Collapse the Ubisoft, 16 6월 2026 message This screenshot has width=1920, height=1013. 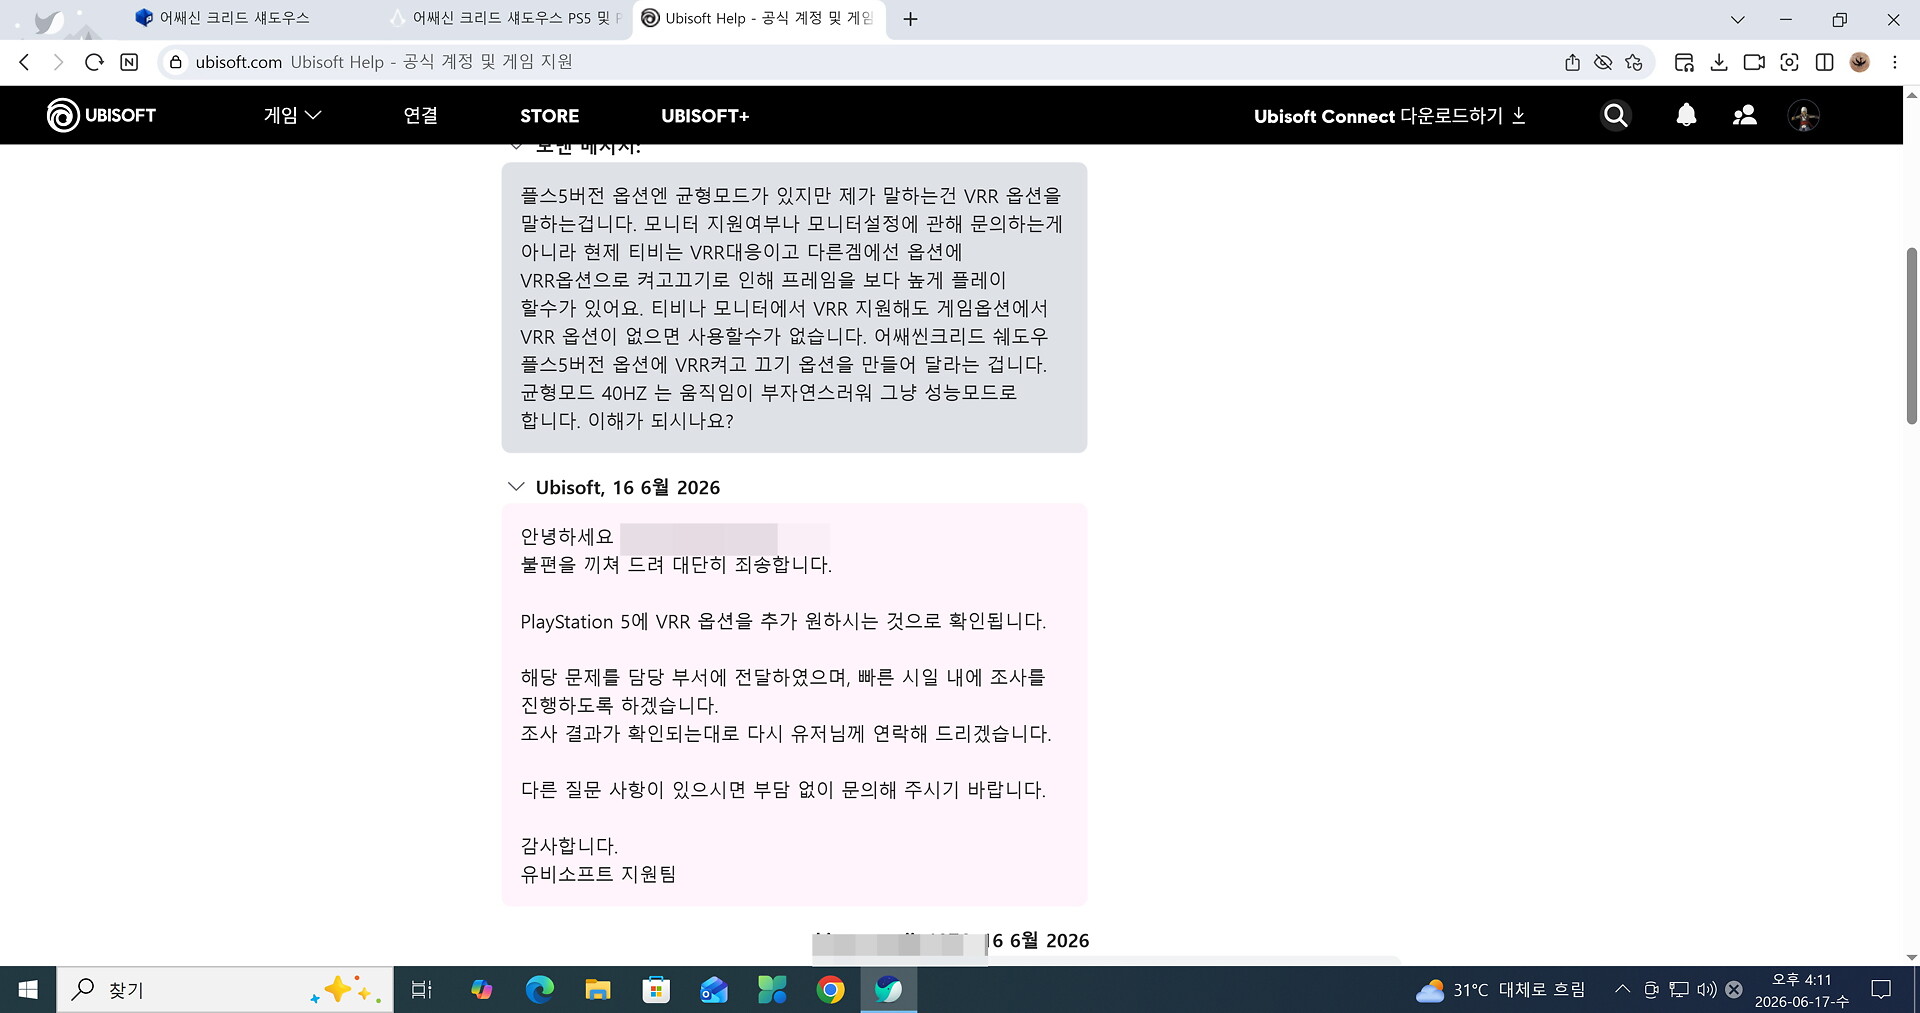[x=516, y=487]
